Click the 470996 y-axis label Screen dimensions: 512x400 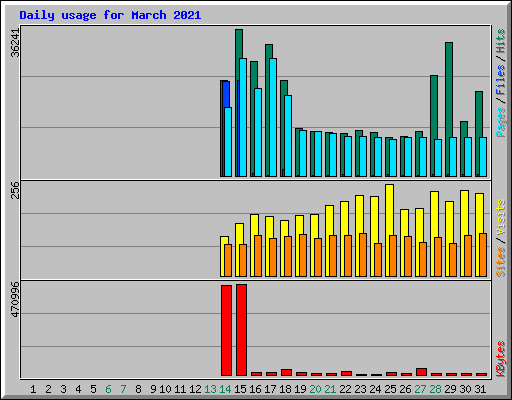(x=15, y=299)
